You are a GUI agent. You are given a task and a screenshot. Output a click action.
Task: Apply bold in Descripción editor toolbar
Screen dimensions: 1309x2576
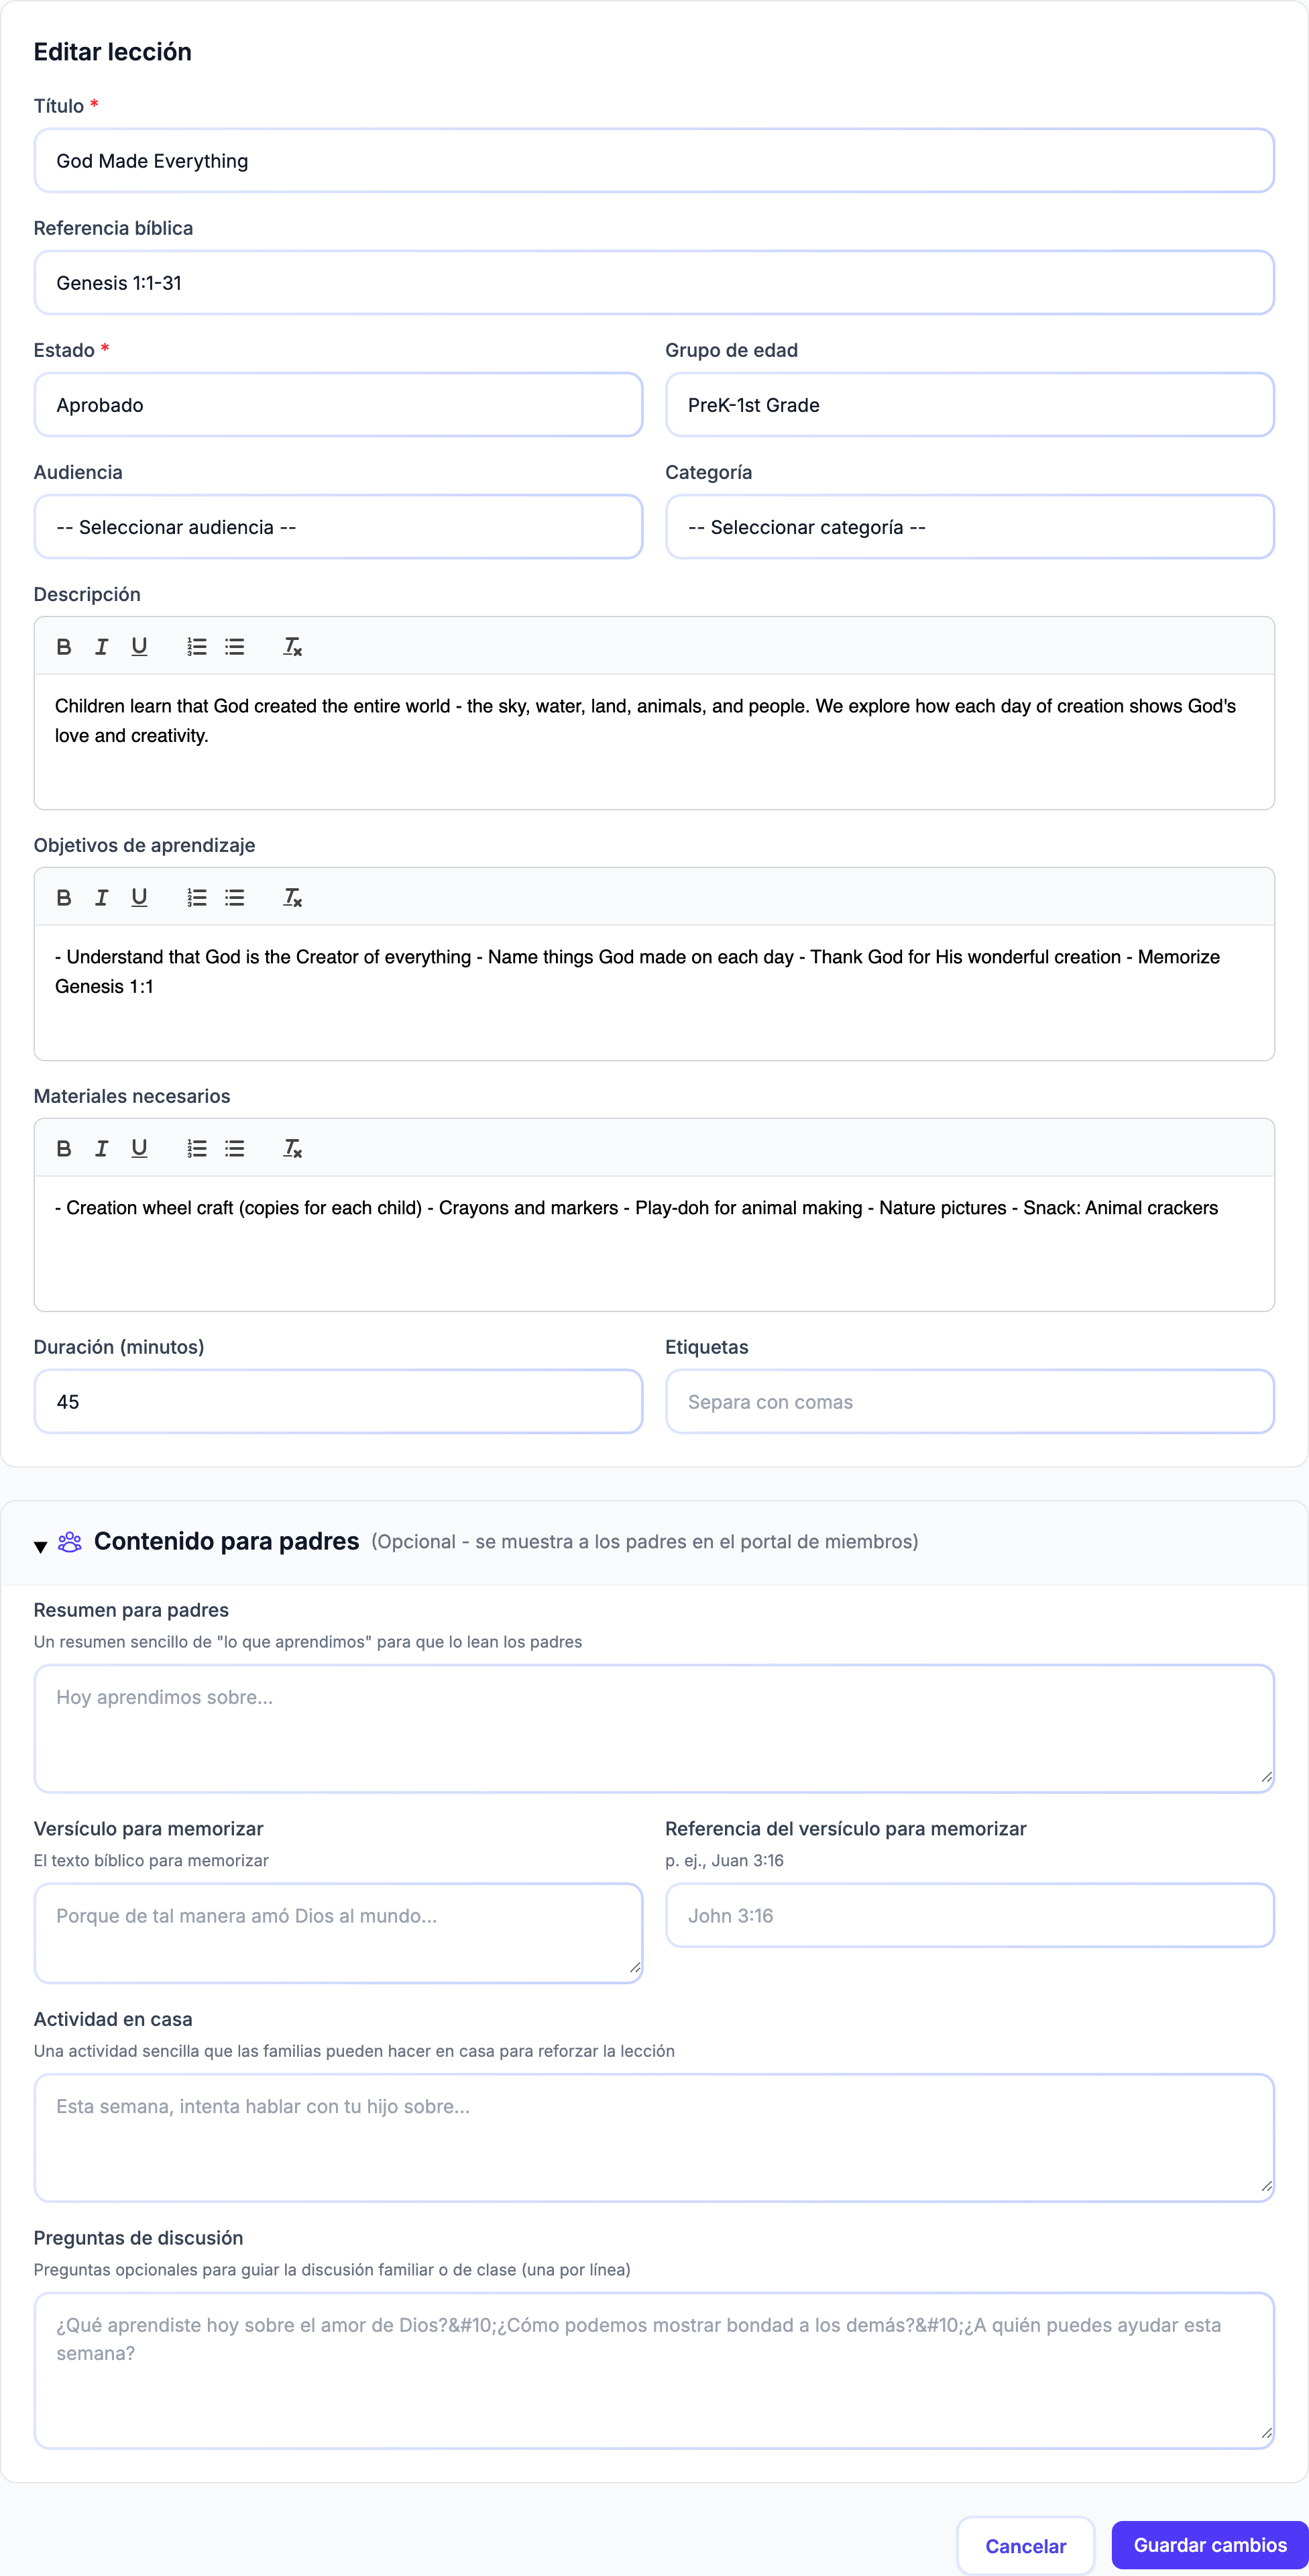point(64,647)
